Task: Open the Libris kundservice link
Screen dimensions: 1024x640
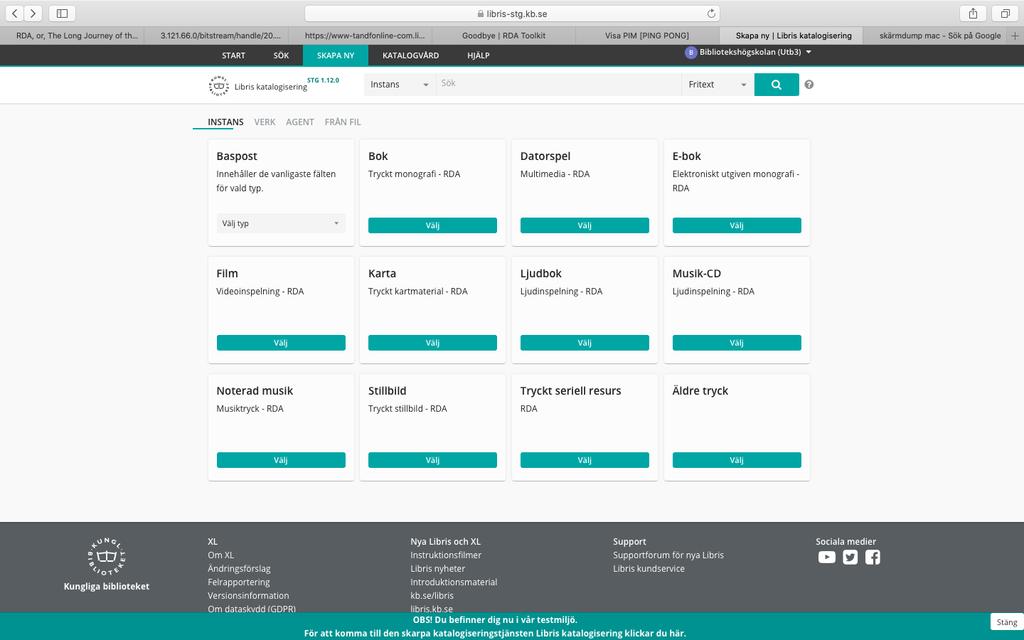Action: 648,569
